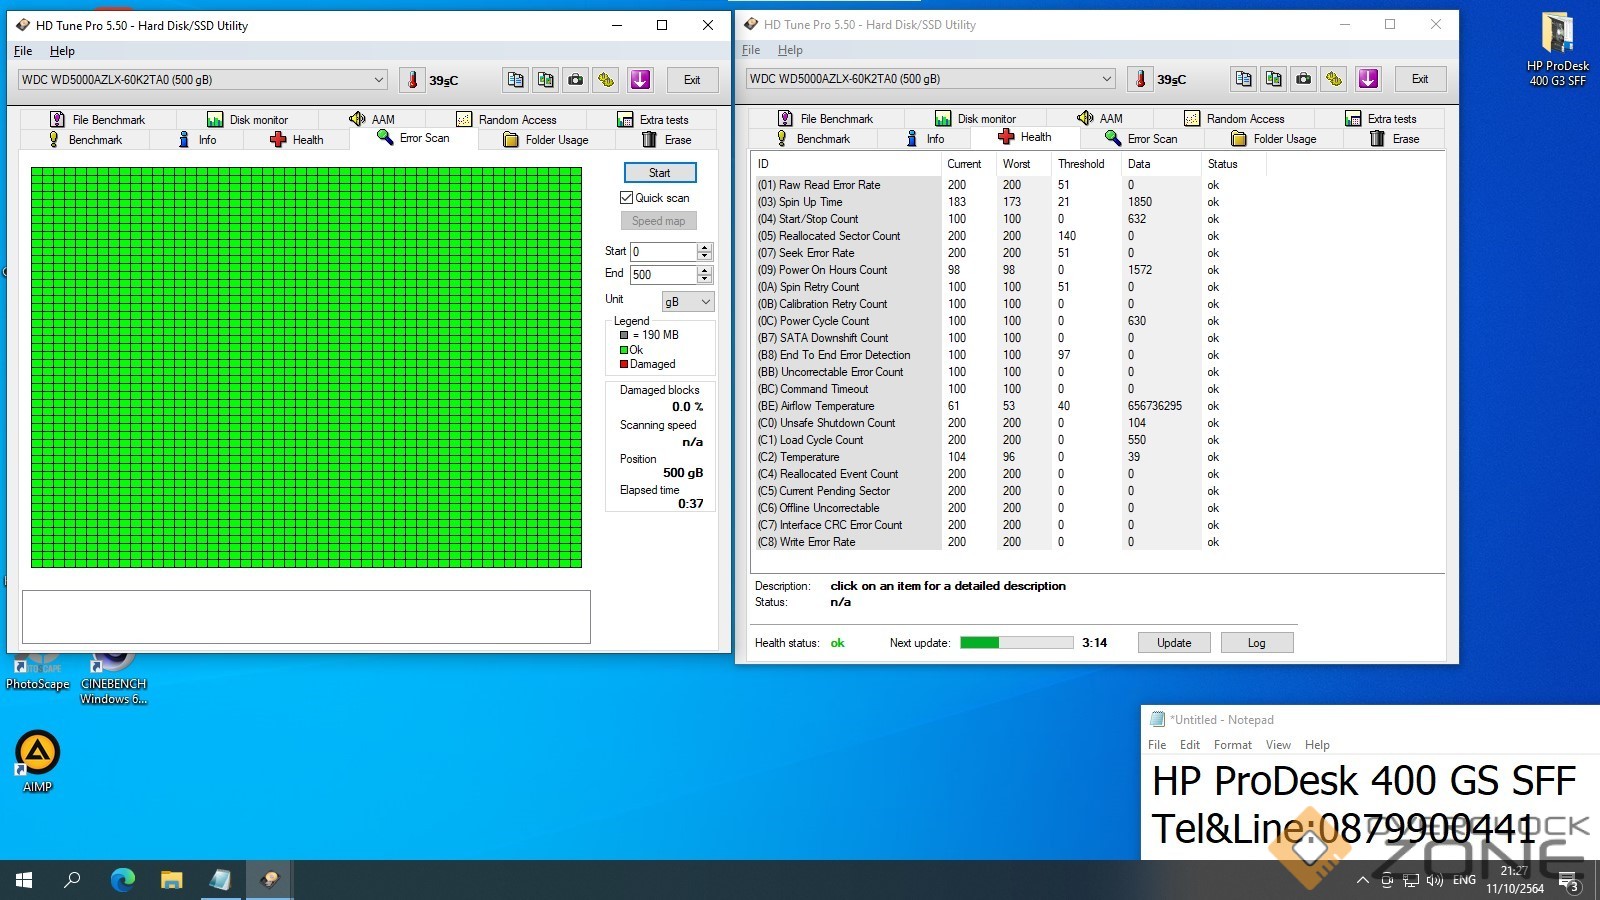1600x900 pixels.
Task: Expand the drive dropdown in right Health window
Action: pyautogui.click(x=1107, y=79)
